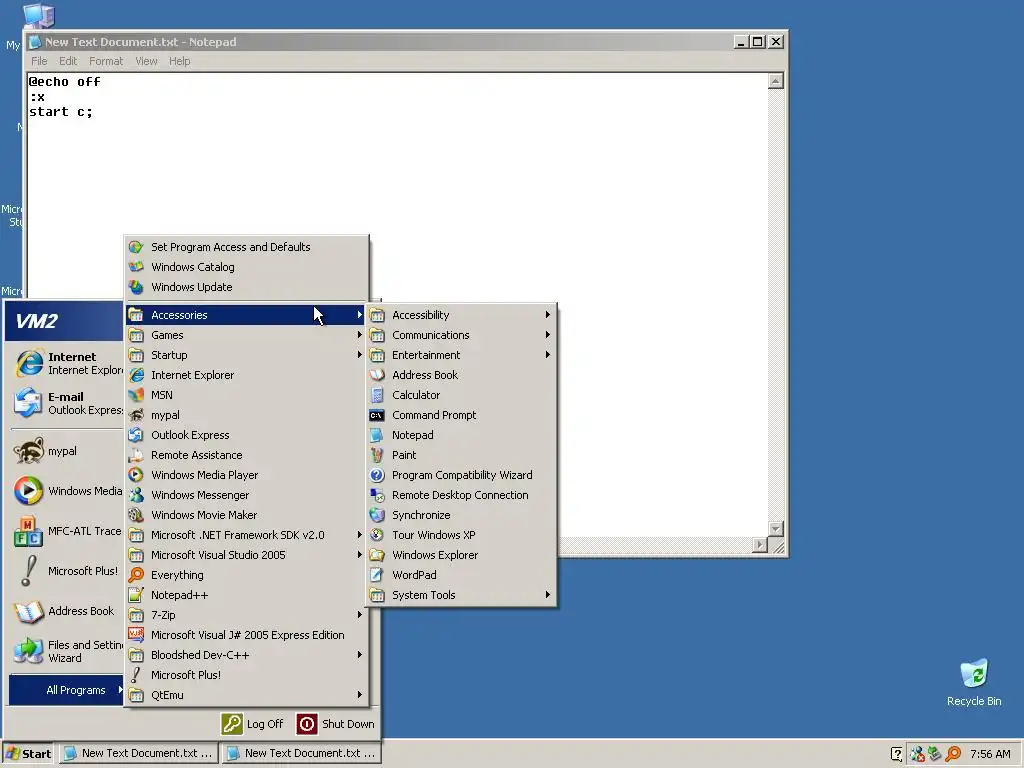Launch MFC-ATL Trace Tool from Start menu
This screenshot has width=1024, height=768.
68,532
